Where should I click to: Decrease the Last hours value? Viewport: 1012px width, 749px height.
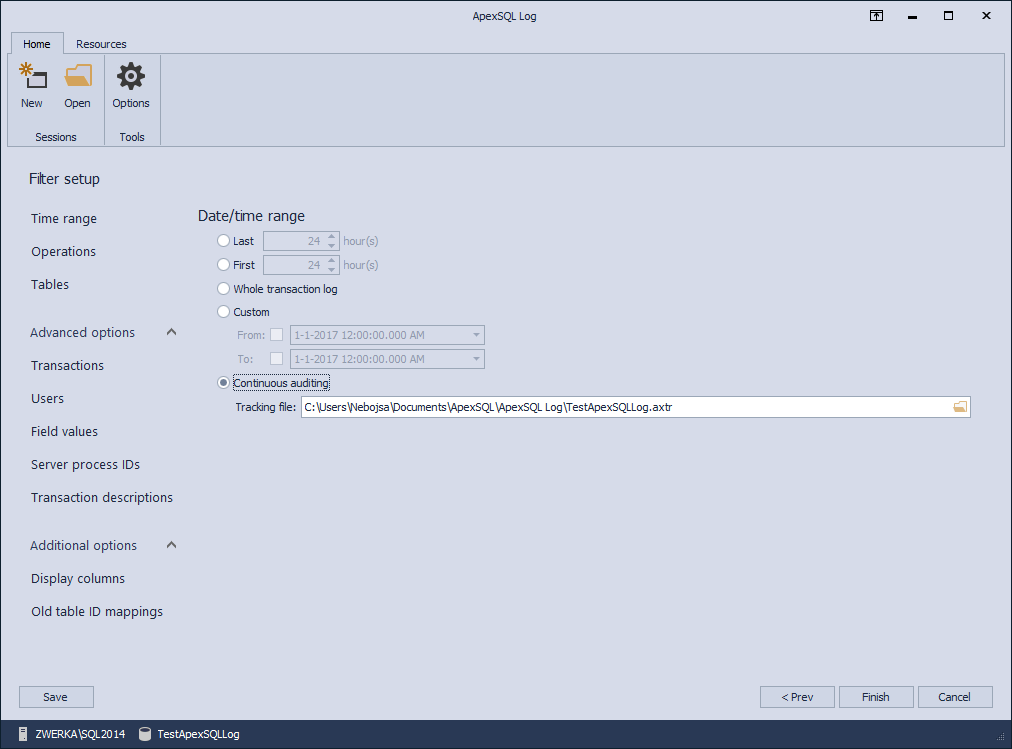tap(332, 245)
